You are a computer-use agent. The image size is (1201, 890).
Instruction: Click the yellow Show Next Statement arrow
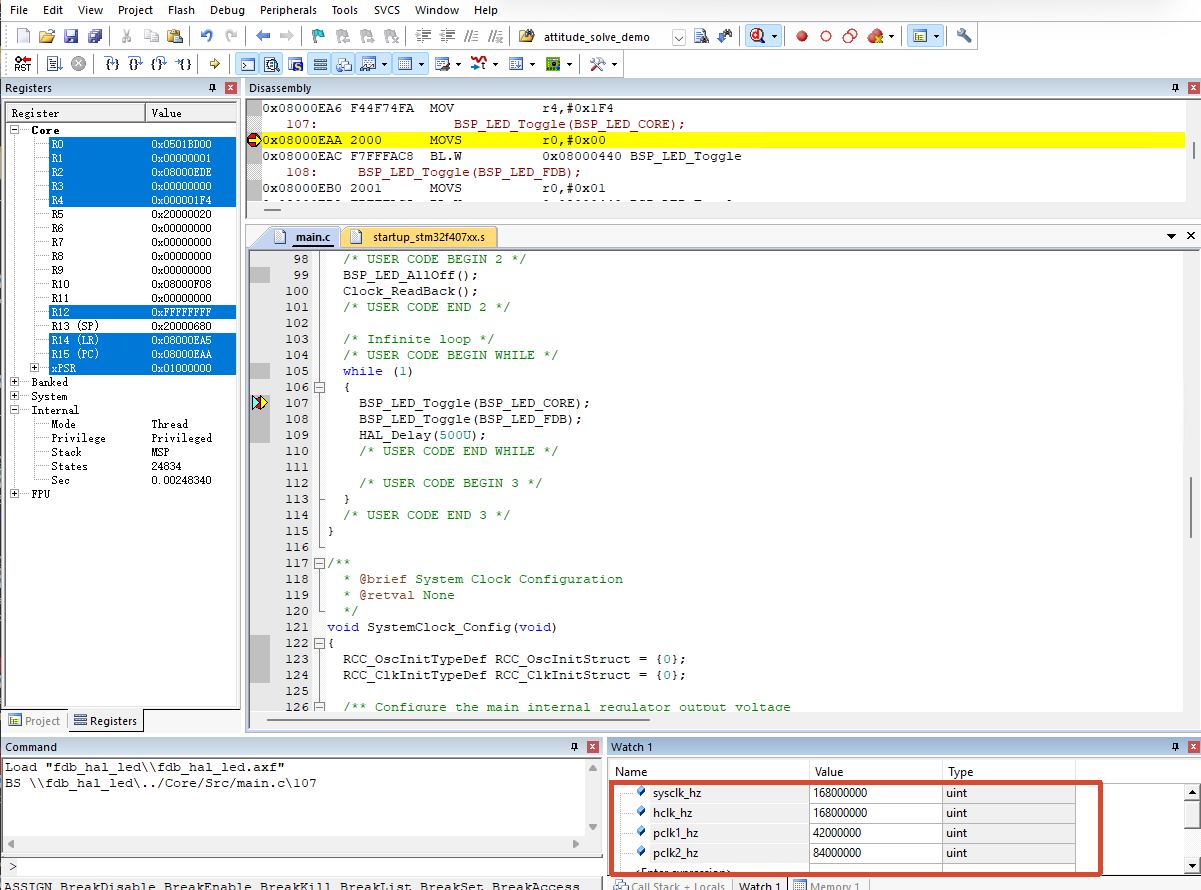215,64
